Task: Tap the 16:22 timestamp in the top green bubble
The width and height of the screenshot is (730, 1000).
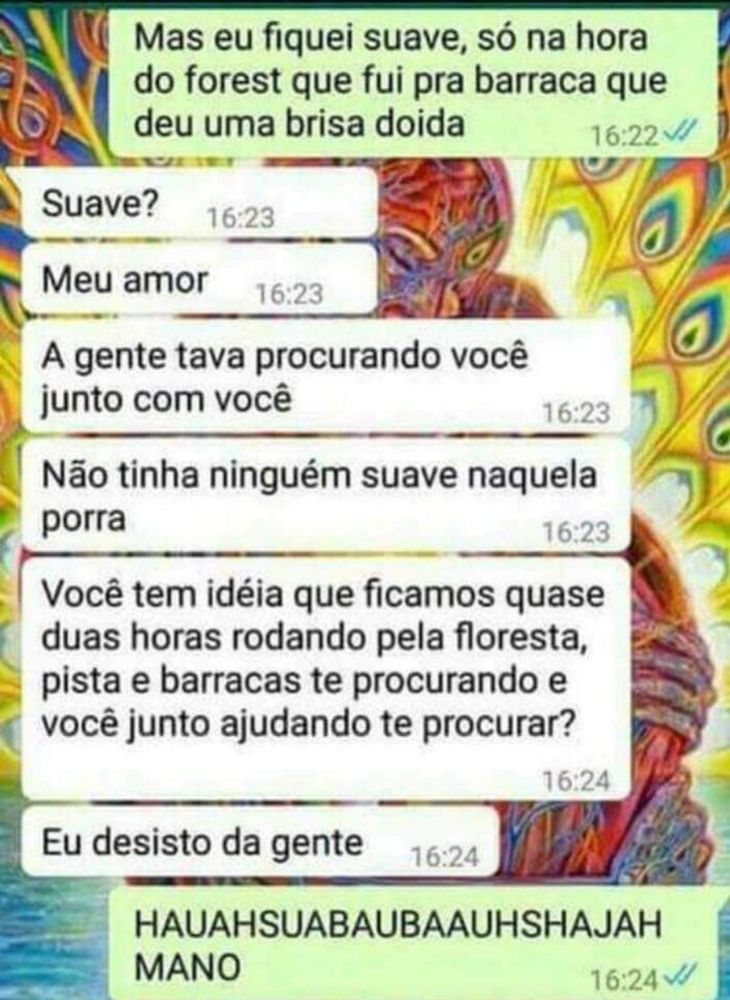Action: (x=624, y=135)
